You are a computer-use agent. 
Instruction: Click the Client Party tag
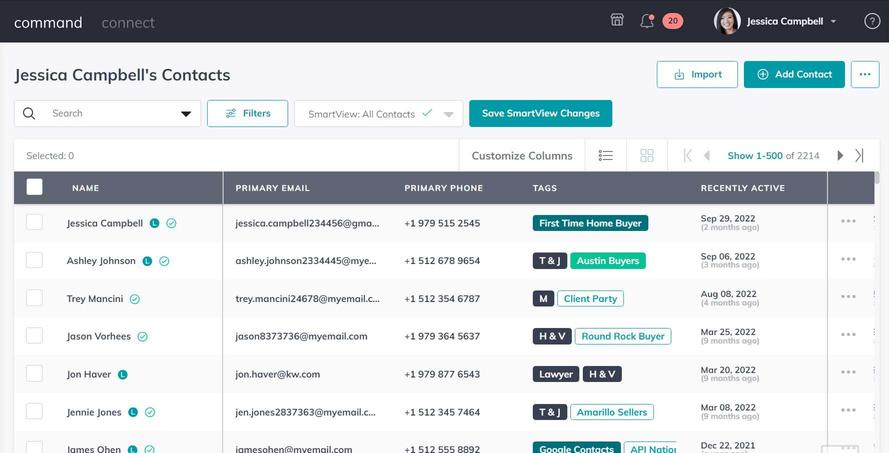click(x=590, y=299)
